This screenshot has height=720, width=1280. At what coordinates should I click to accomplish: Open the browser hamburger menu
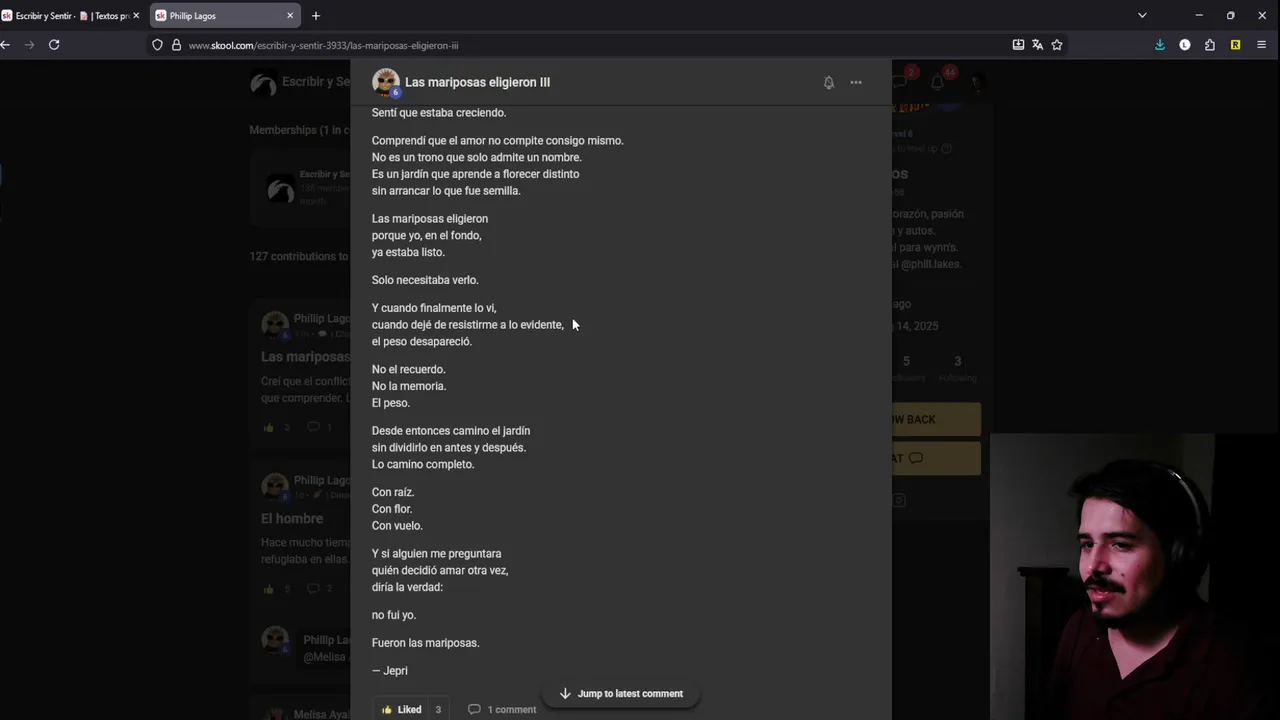(x=1261, y=45)
